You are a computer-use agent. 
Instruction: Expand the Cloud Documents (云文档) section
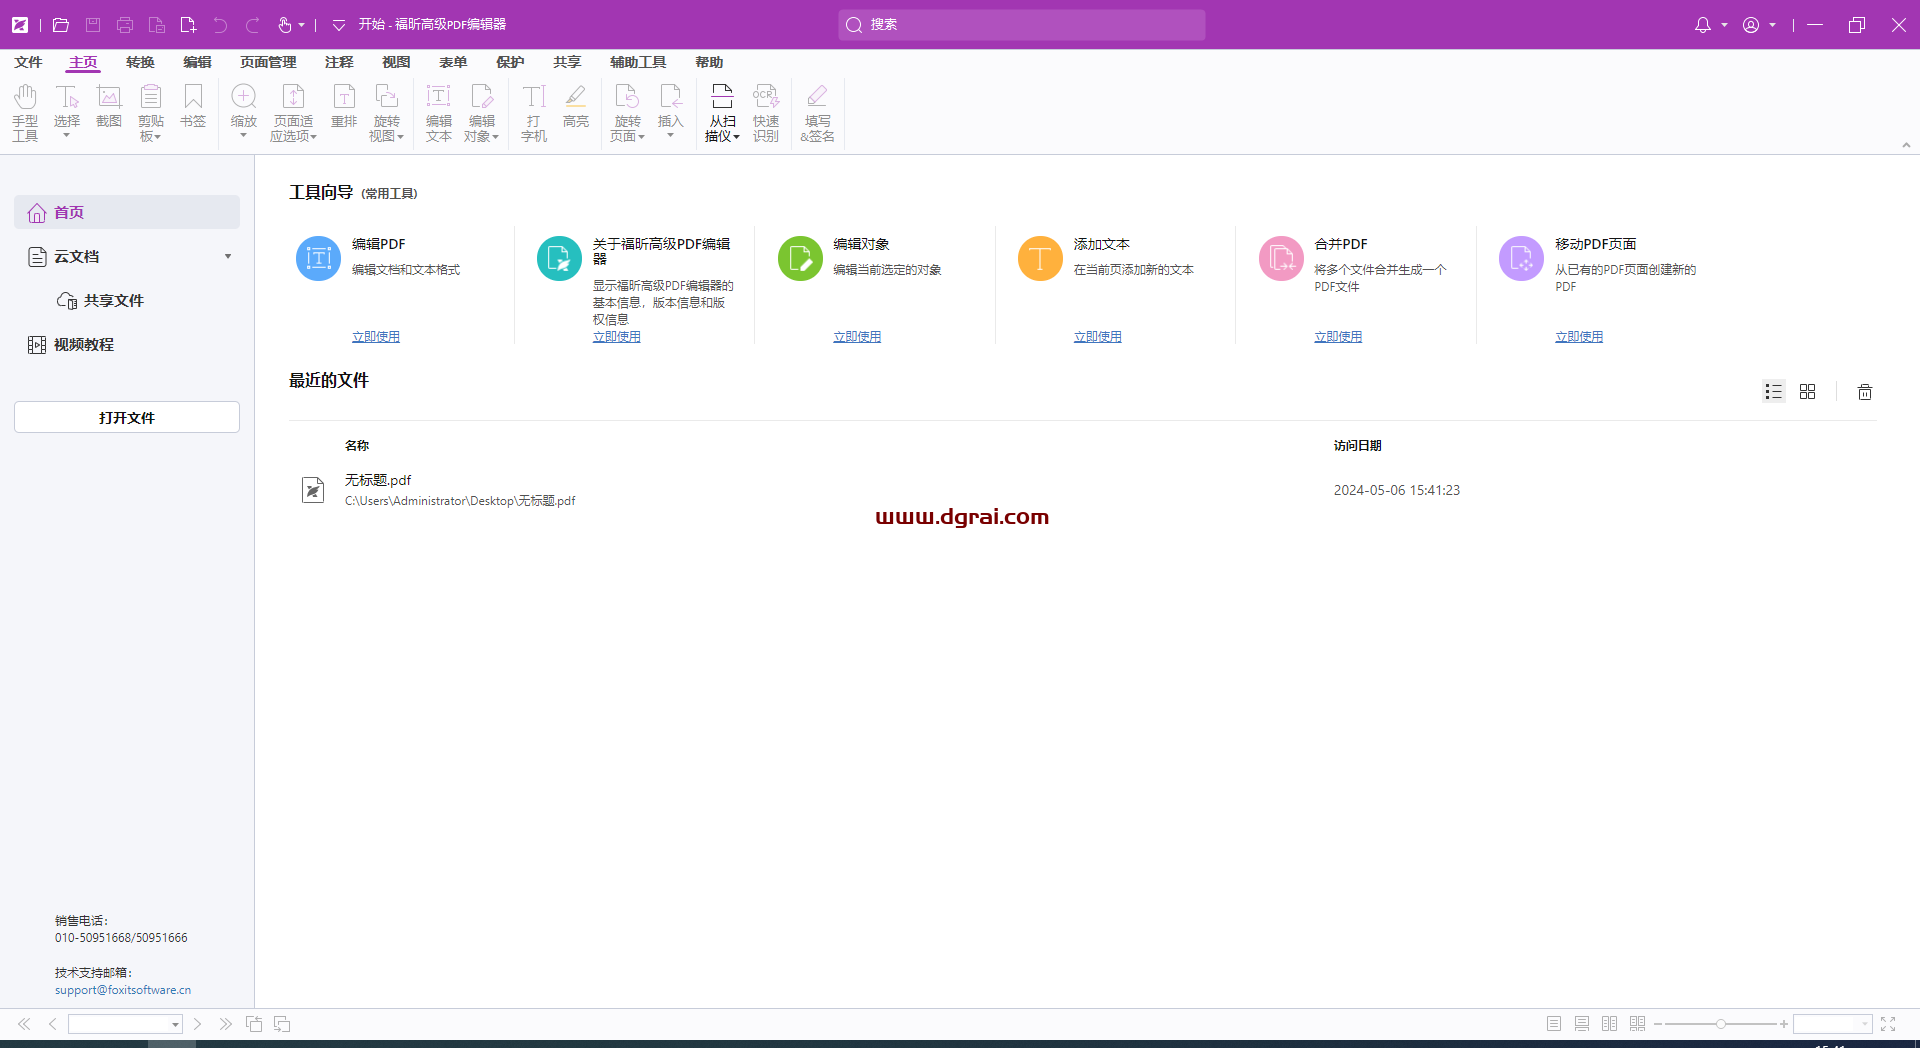pyautogui.click(x=228, y=257)
